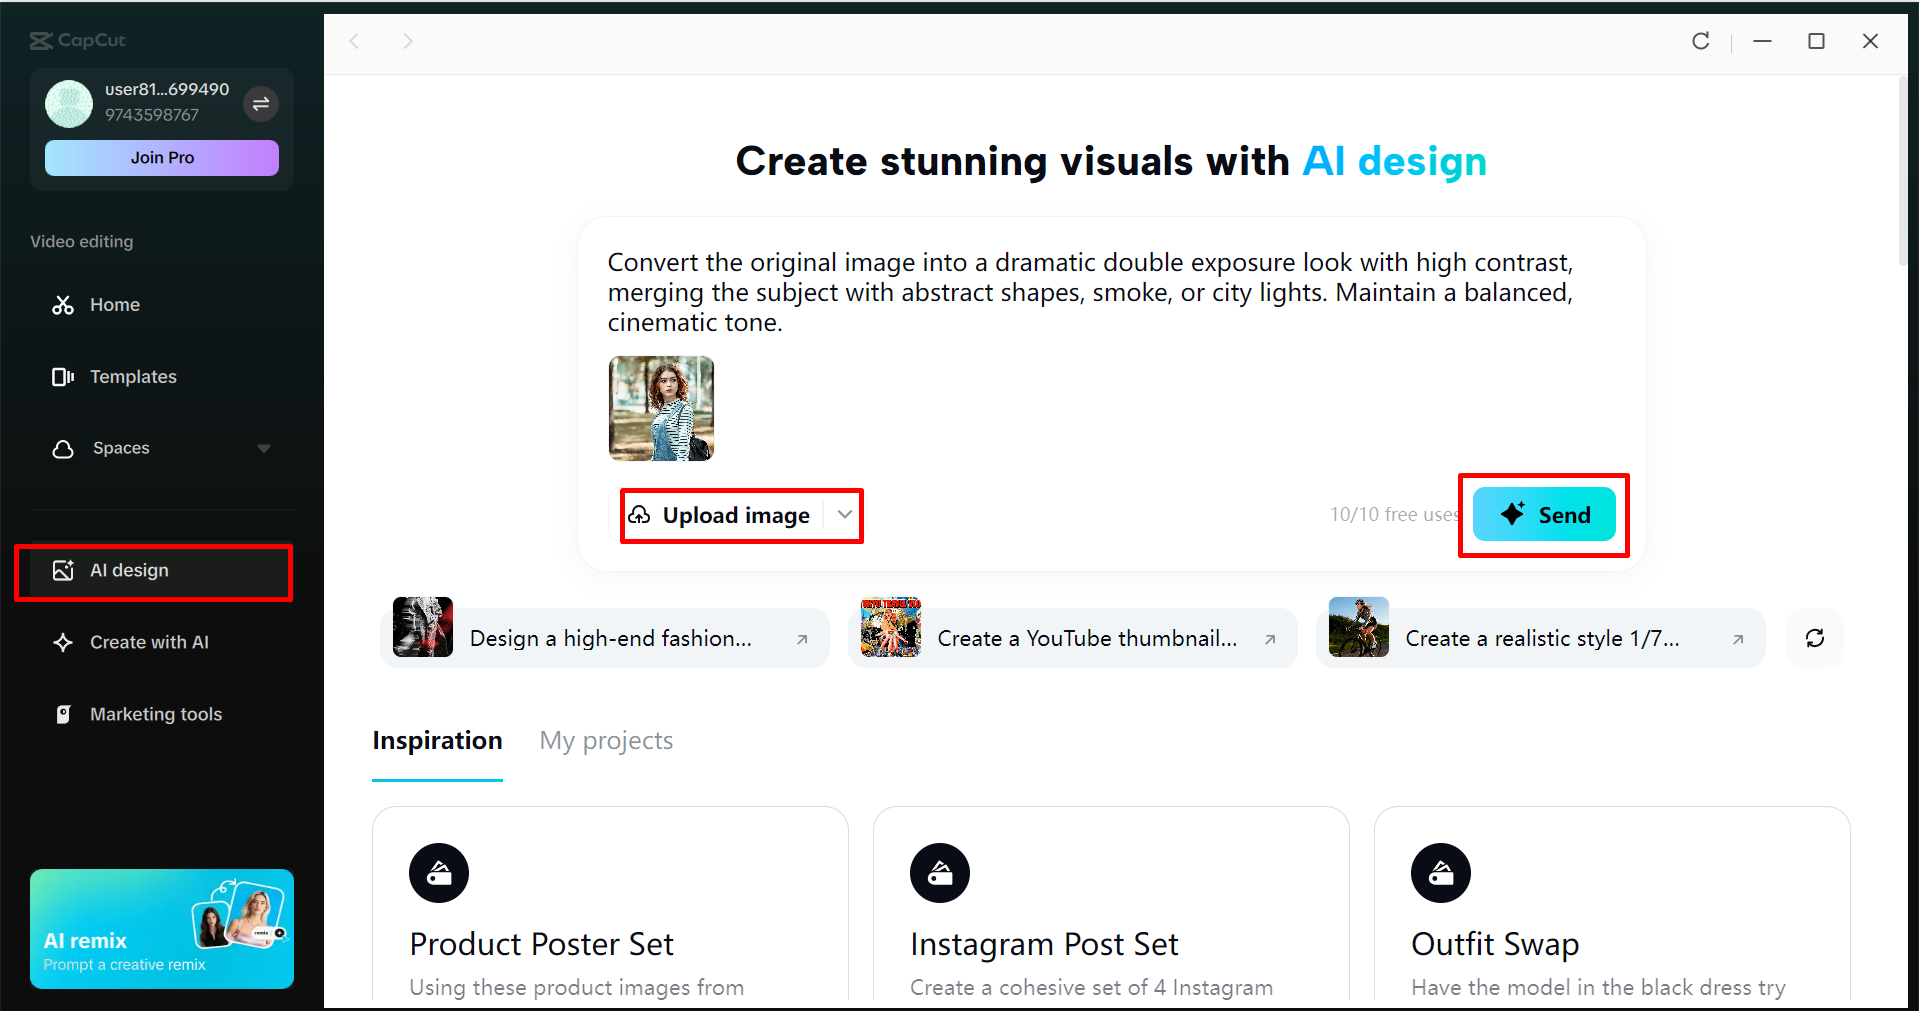Select AI design in the sidebar
Viewport: 1919px width, 1011px height.
tap(128, 570)
